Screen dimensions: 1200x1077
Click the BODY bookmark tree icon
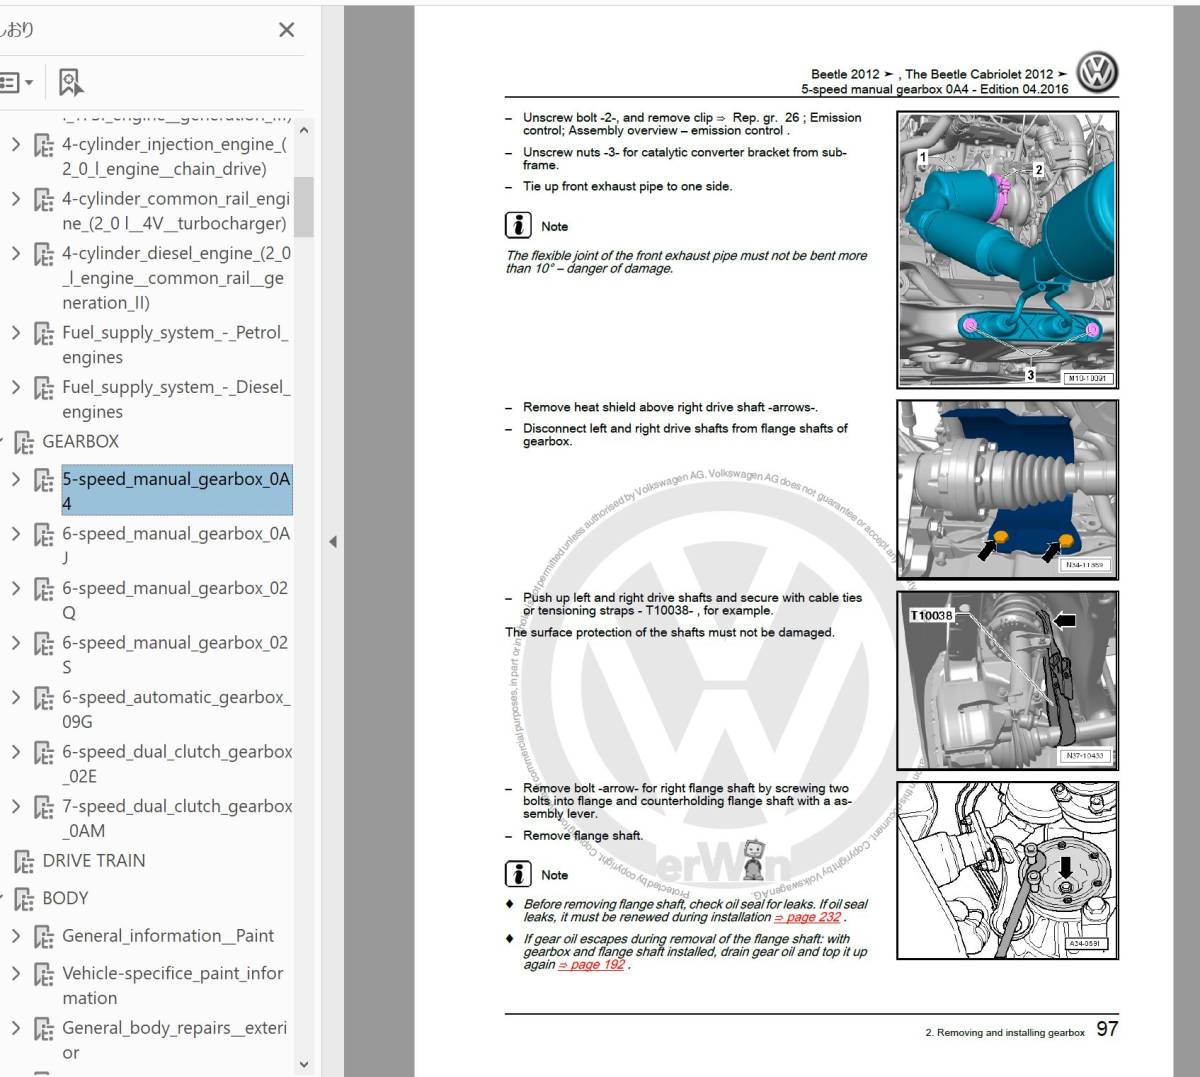(x=24, y=899)
